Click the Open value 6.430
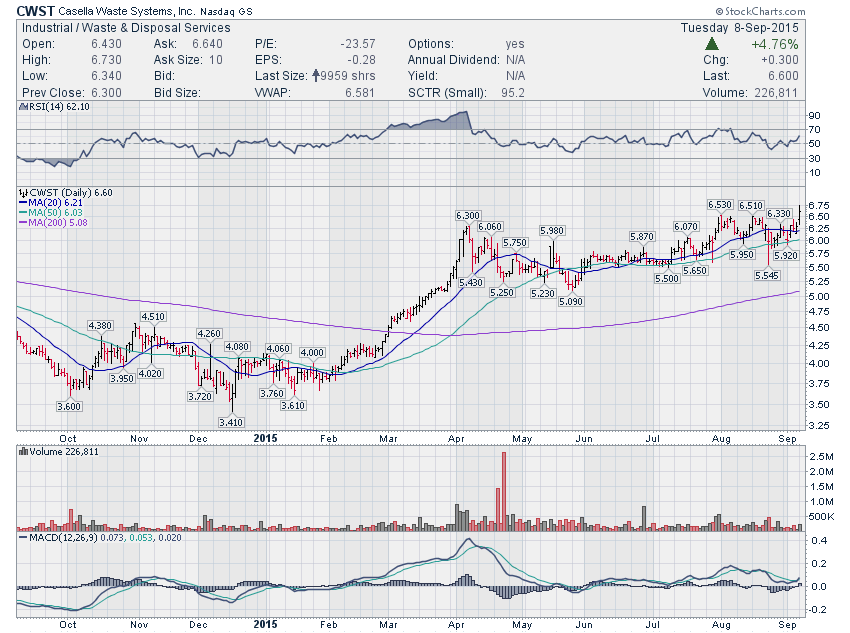The height and width of the screenshot is (633, 850). click(x=106, y=44)
